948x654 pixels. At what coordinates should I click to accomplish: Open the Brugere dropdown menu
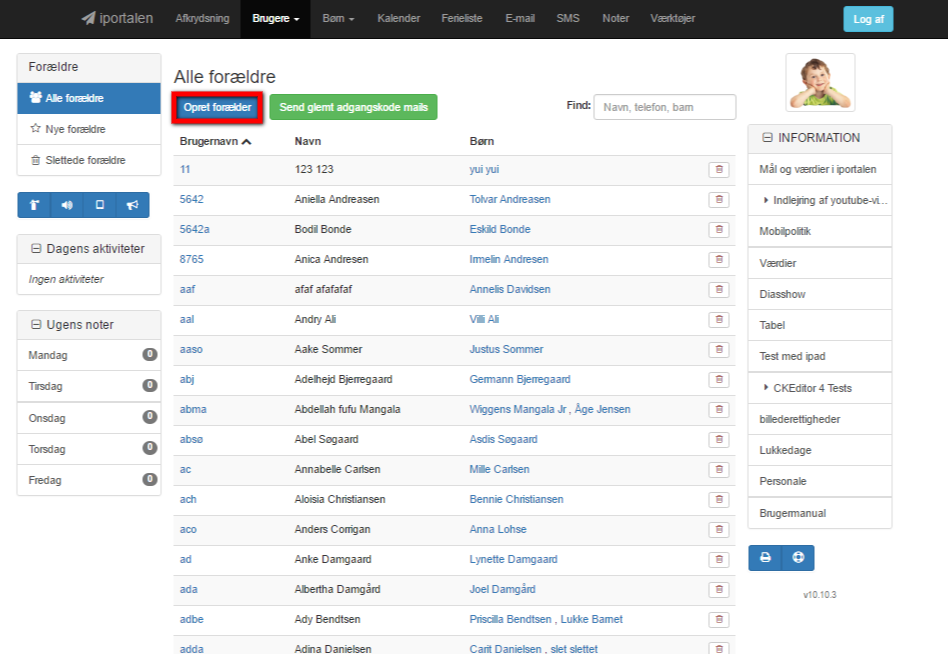[x=276, y=19]
